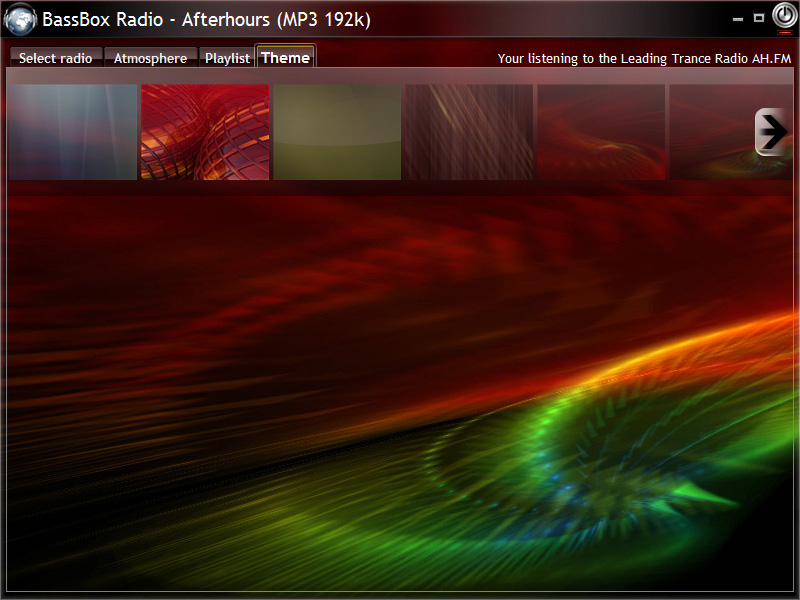Choose the dark red swirl theme thumbnail
Image resolution: width=800 pixels, height=600 pixels.
tap(602, 132)
